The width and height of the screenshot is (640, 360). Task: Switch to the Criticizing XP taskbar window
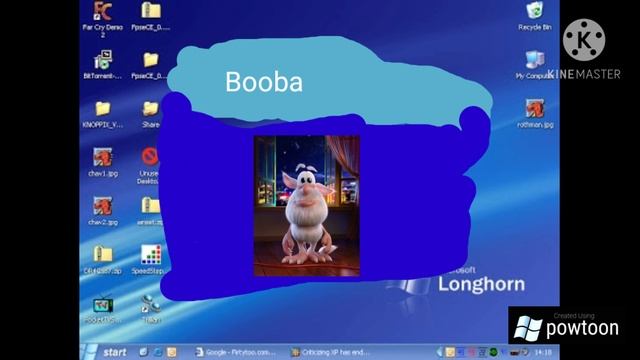[330, 352]
